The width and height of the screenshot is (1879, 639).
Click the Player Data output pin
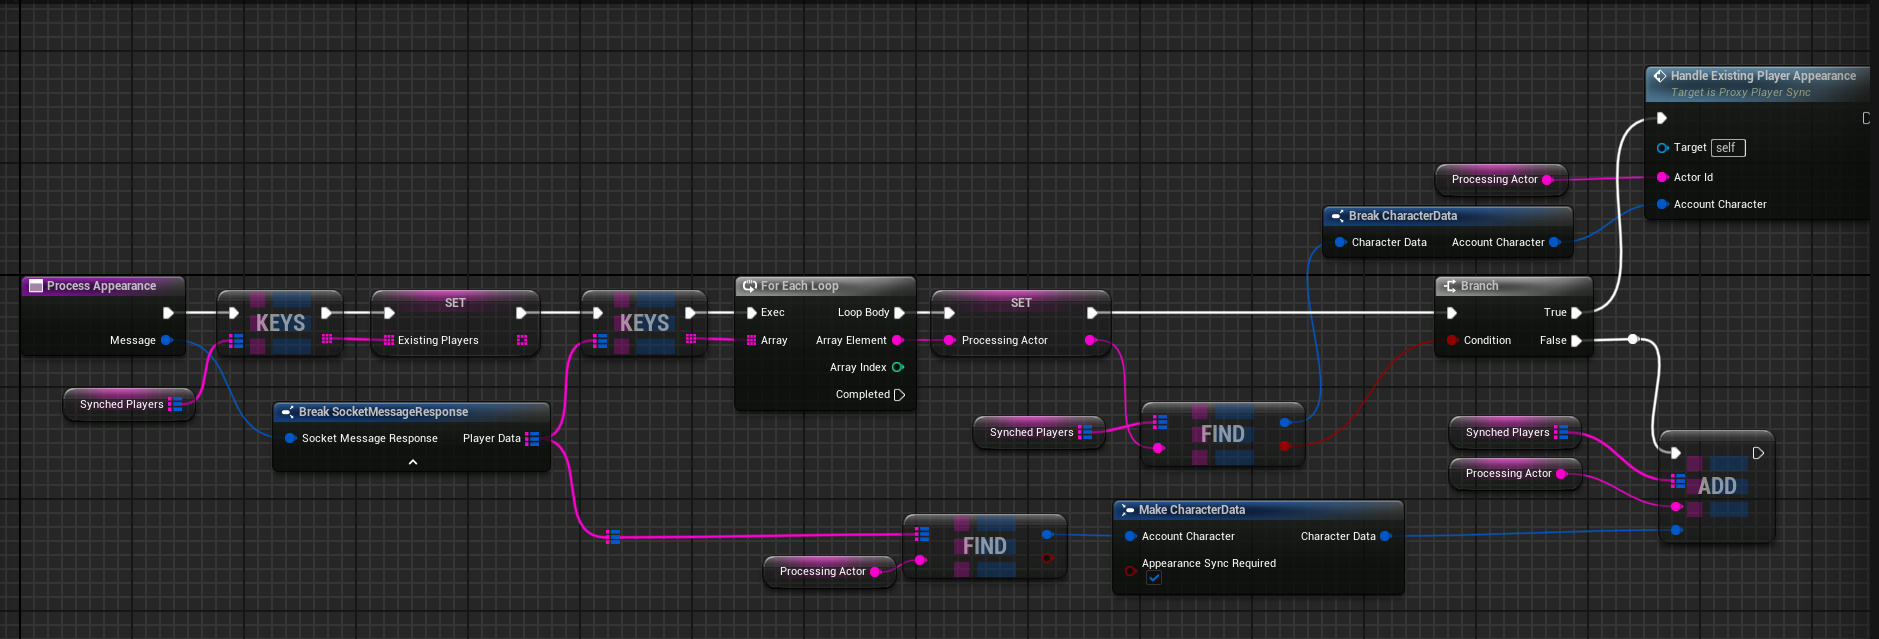coord(532,439)
